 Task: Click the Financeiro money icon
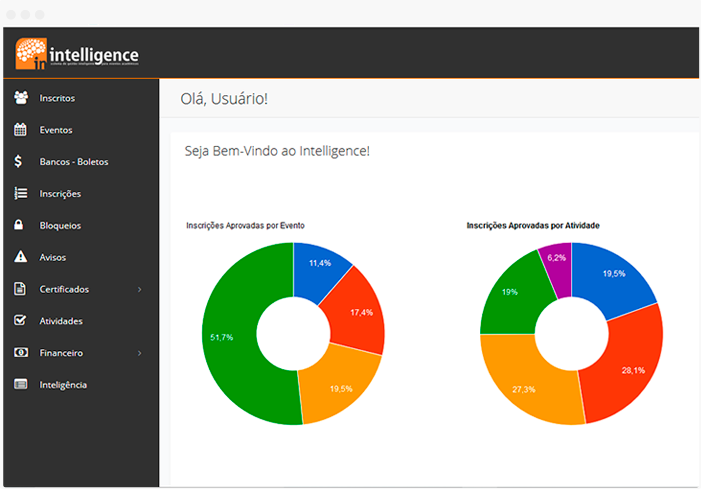[x=19, y=353]
